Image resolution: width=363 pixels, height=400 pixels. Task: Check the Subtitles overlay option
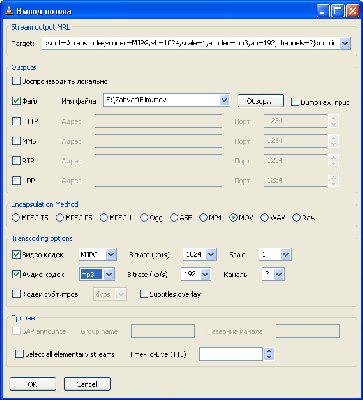(x=144, y=294)
